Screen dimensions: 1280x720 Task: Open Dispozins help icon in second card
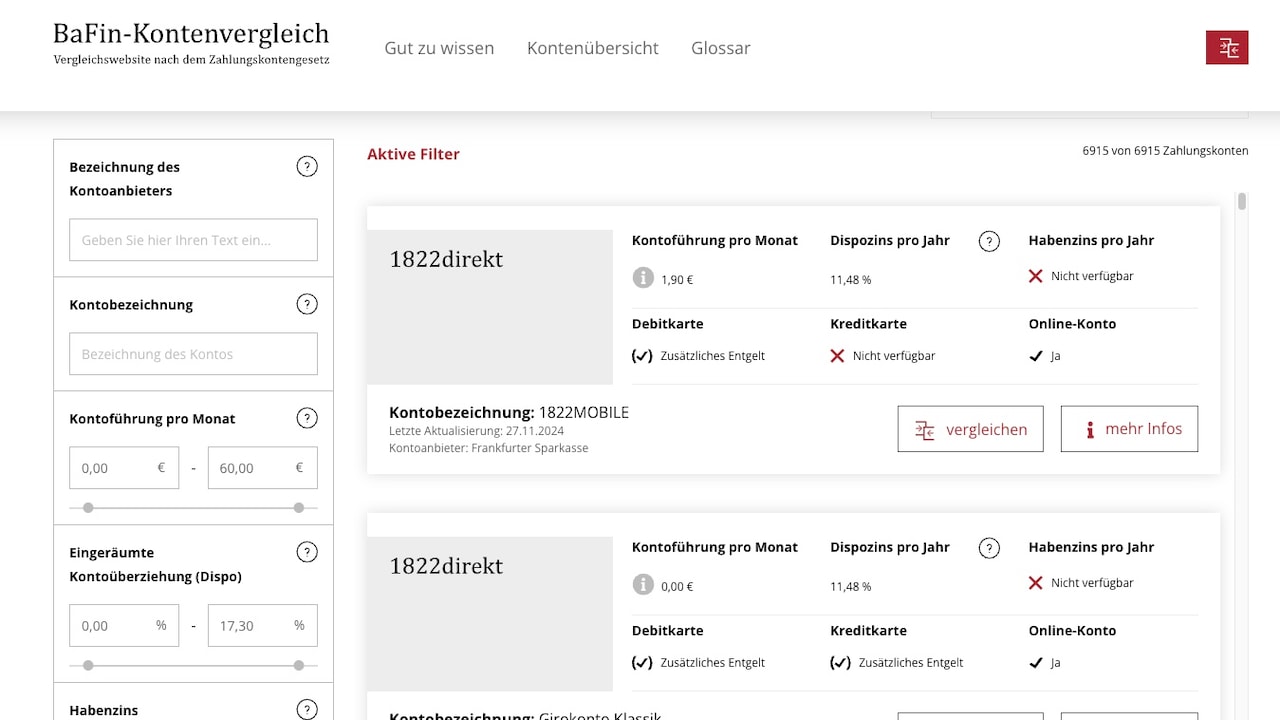click(989, 548)
